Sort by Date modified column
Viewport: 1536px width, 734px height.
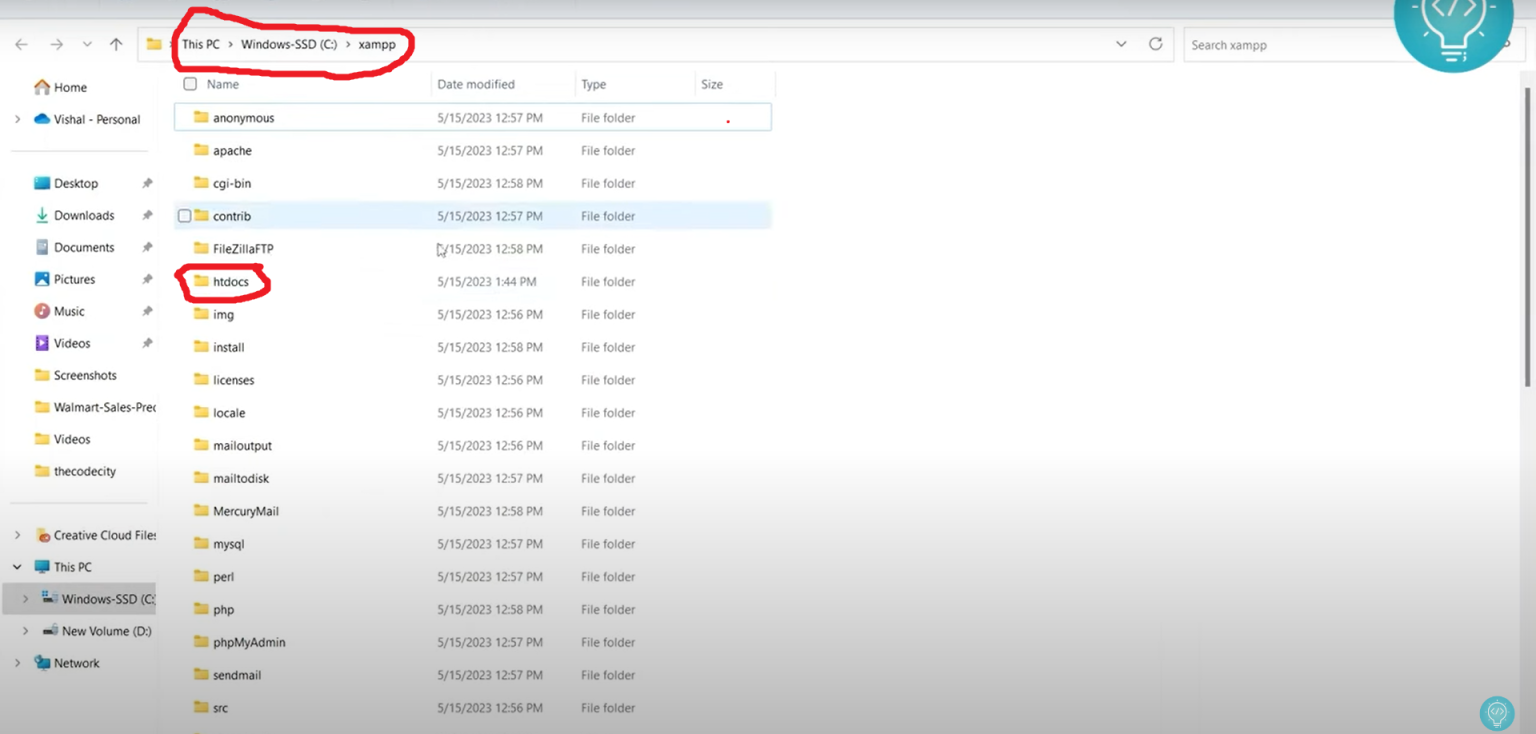476,84
